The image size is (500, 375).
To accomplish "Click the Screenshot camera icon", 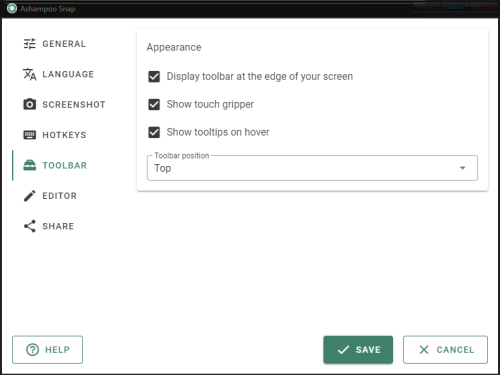I will 29,104.
